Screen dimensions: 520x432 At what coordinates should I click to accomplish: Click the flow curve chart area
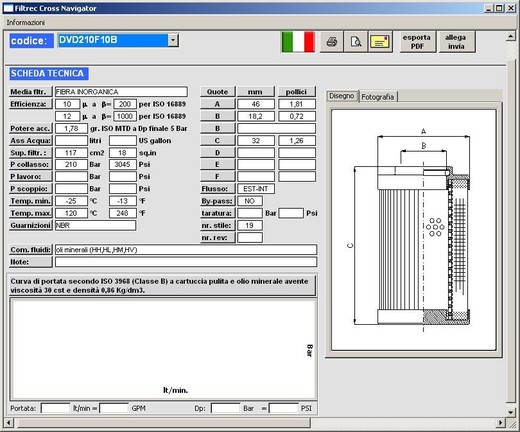click(163, 349)
